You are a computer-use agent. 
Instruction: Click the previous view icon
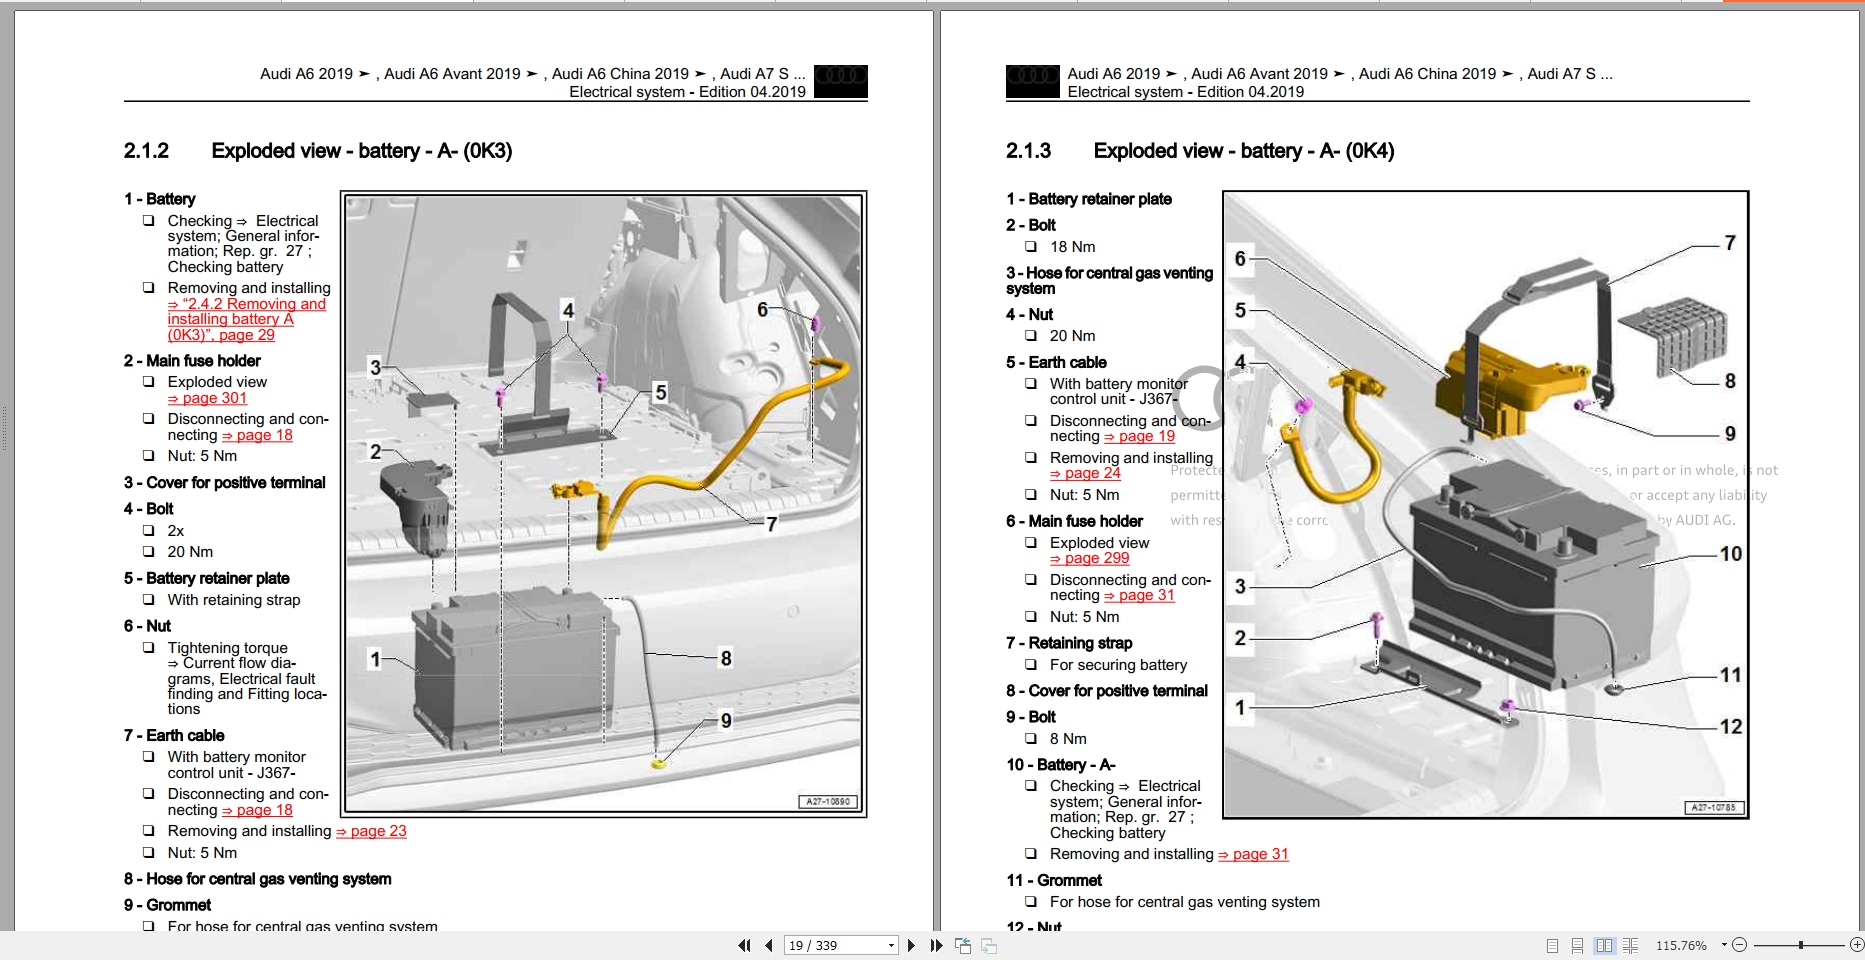(x=963, y=945)
